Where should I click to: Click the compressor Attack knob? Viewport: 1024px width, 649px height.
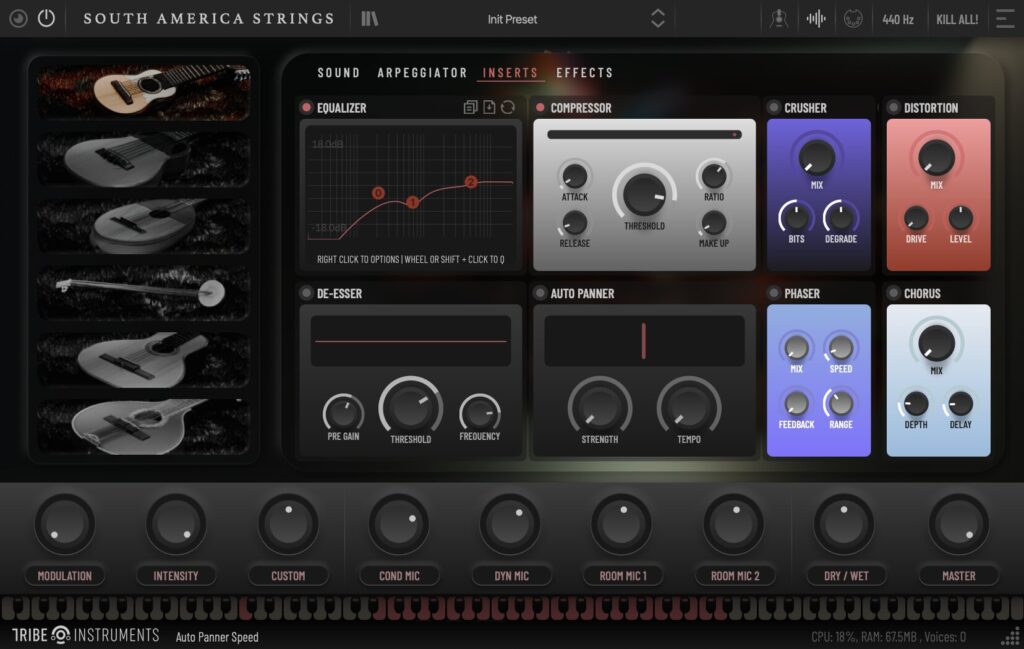click(x=575, y=176)
